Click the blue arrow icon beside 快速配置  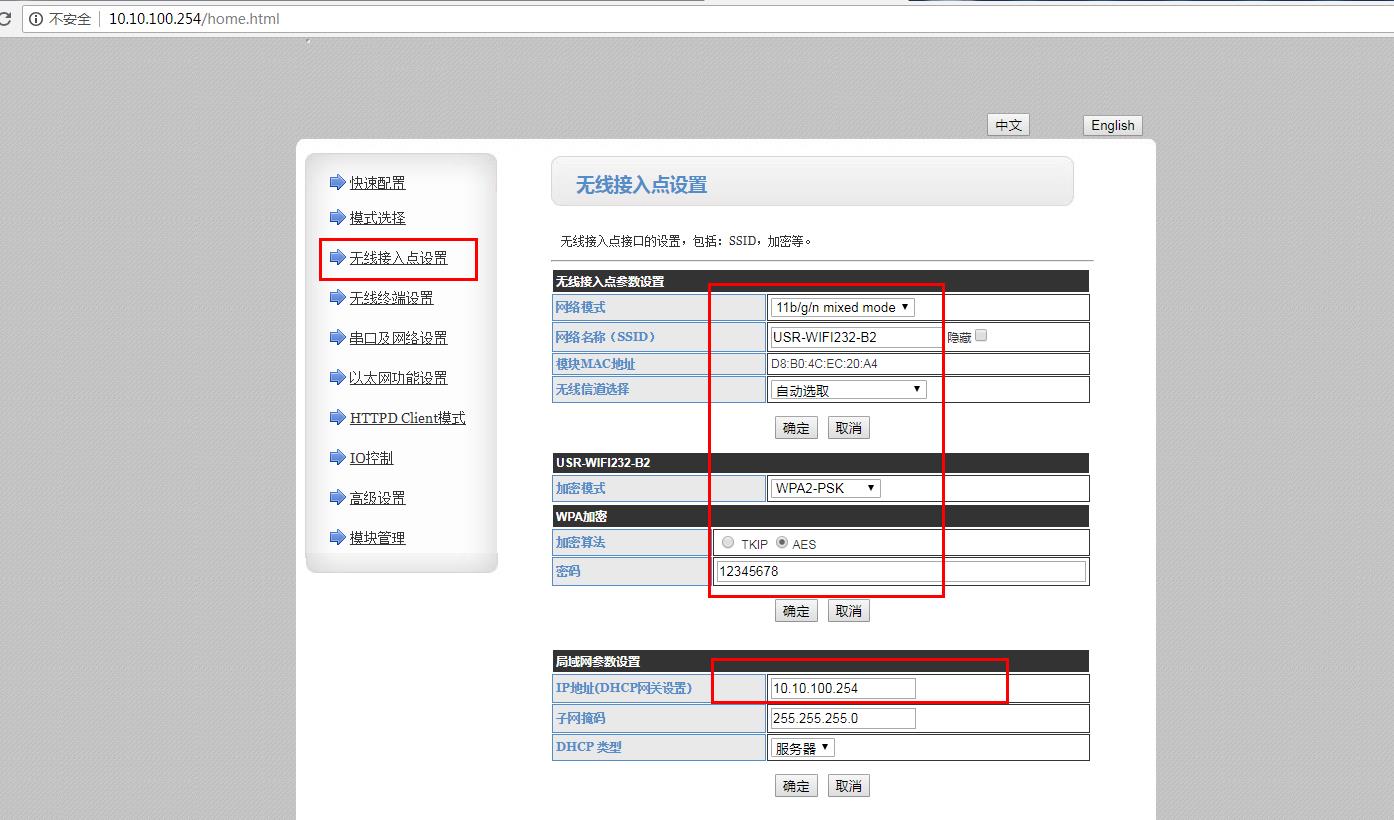(x=337, y=183)
